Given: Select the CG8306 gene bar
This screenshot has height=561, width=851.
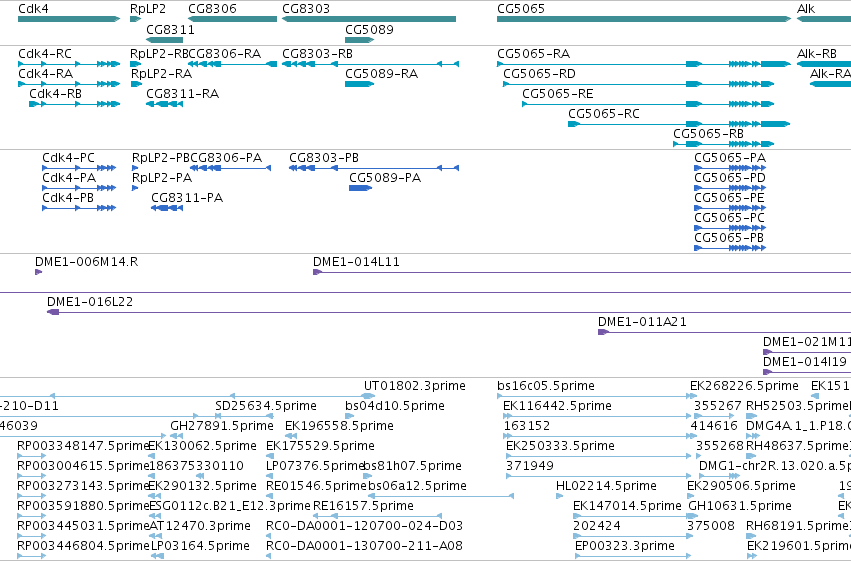Looking at the screenshot, I should click(x=232, y=19).
